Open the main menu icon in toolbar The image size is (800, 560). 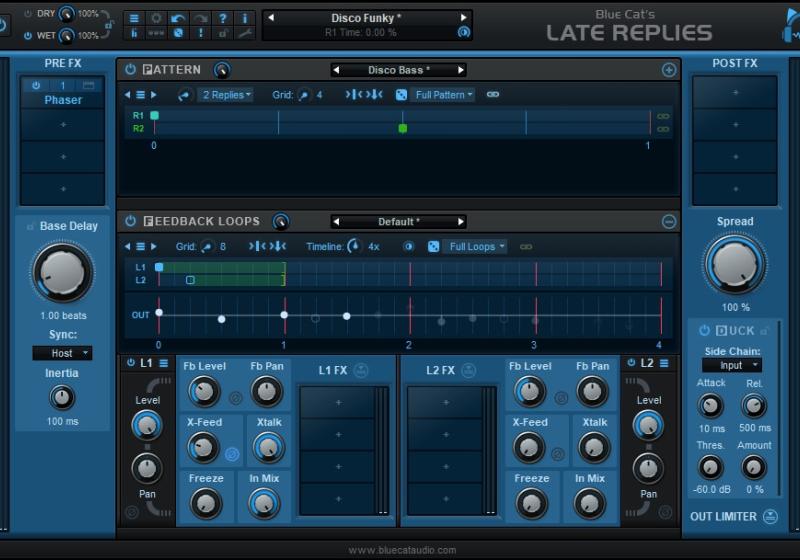pyautogui.click(x=134, y=18)
